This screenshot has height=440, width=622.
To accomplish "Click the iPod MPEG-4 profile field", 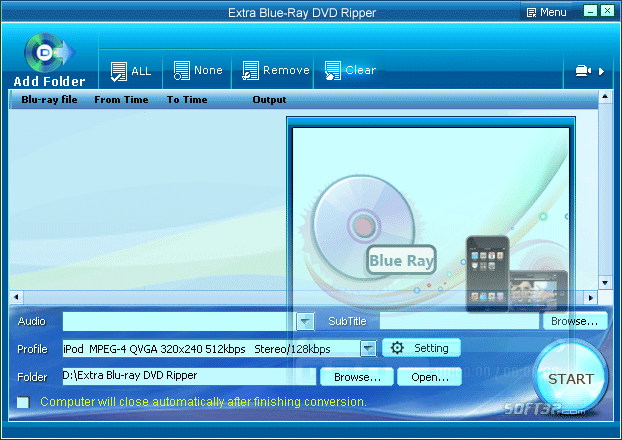I will click(x=211, y=349).
